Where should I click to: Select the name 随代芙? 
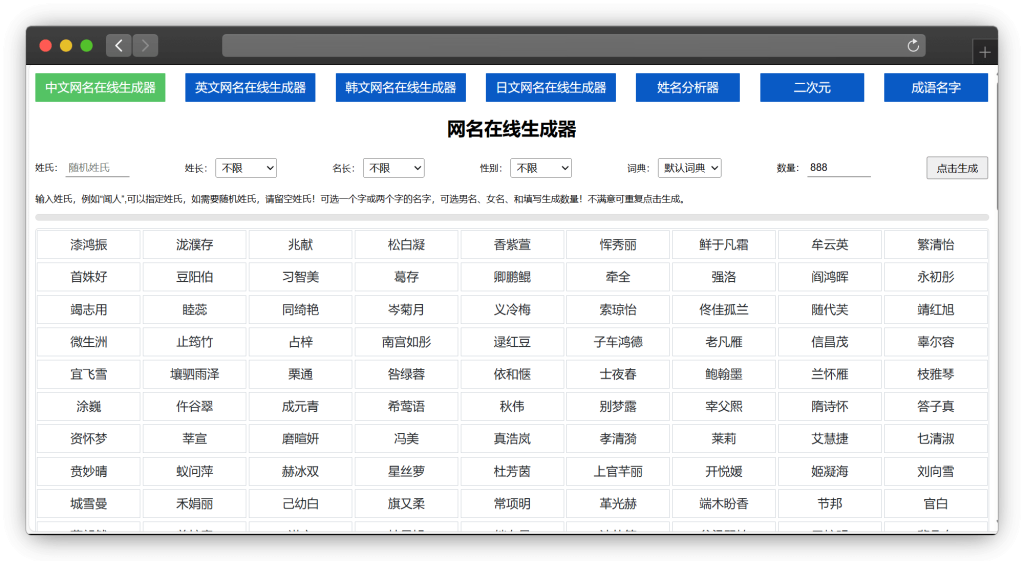(829, 310)
